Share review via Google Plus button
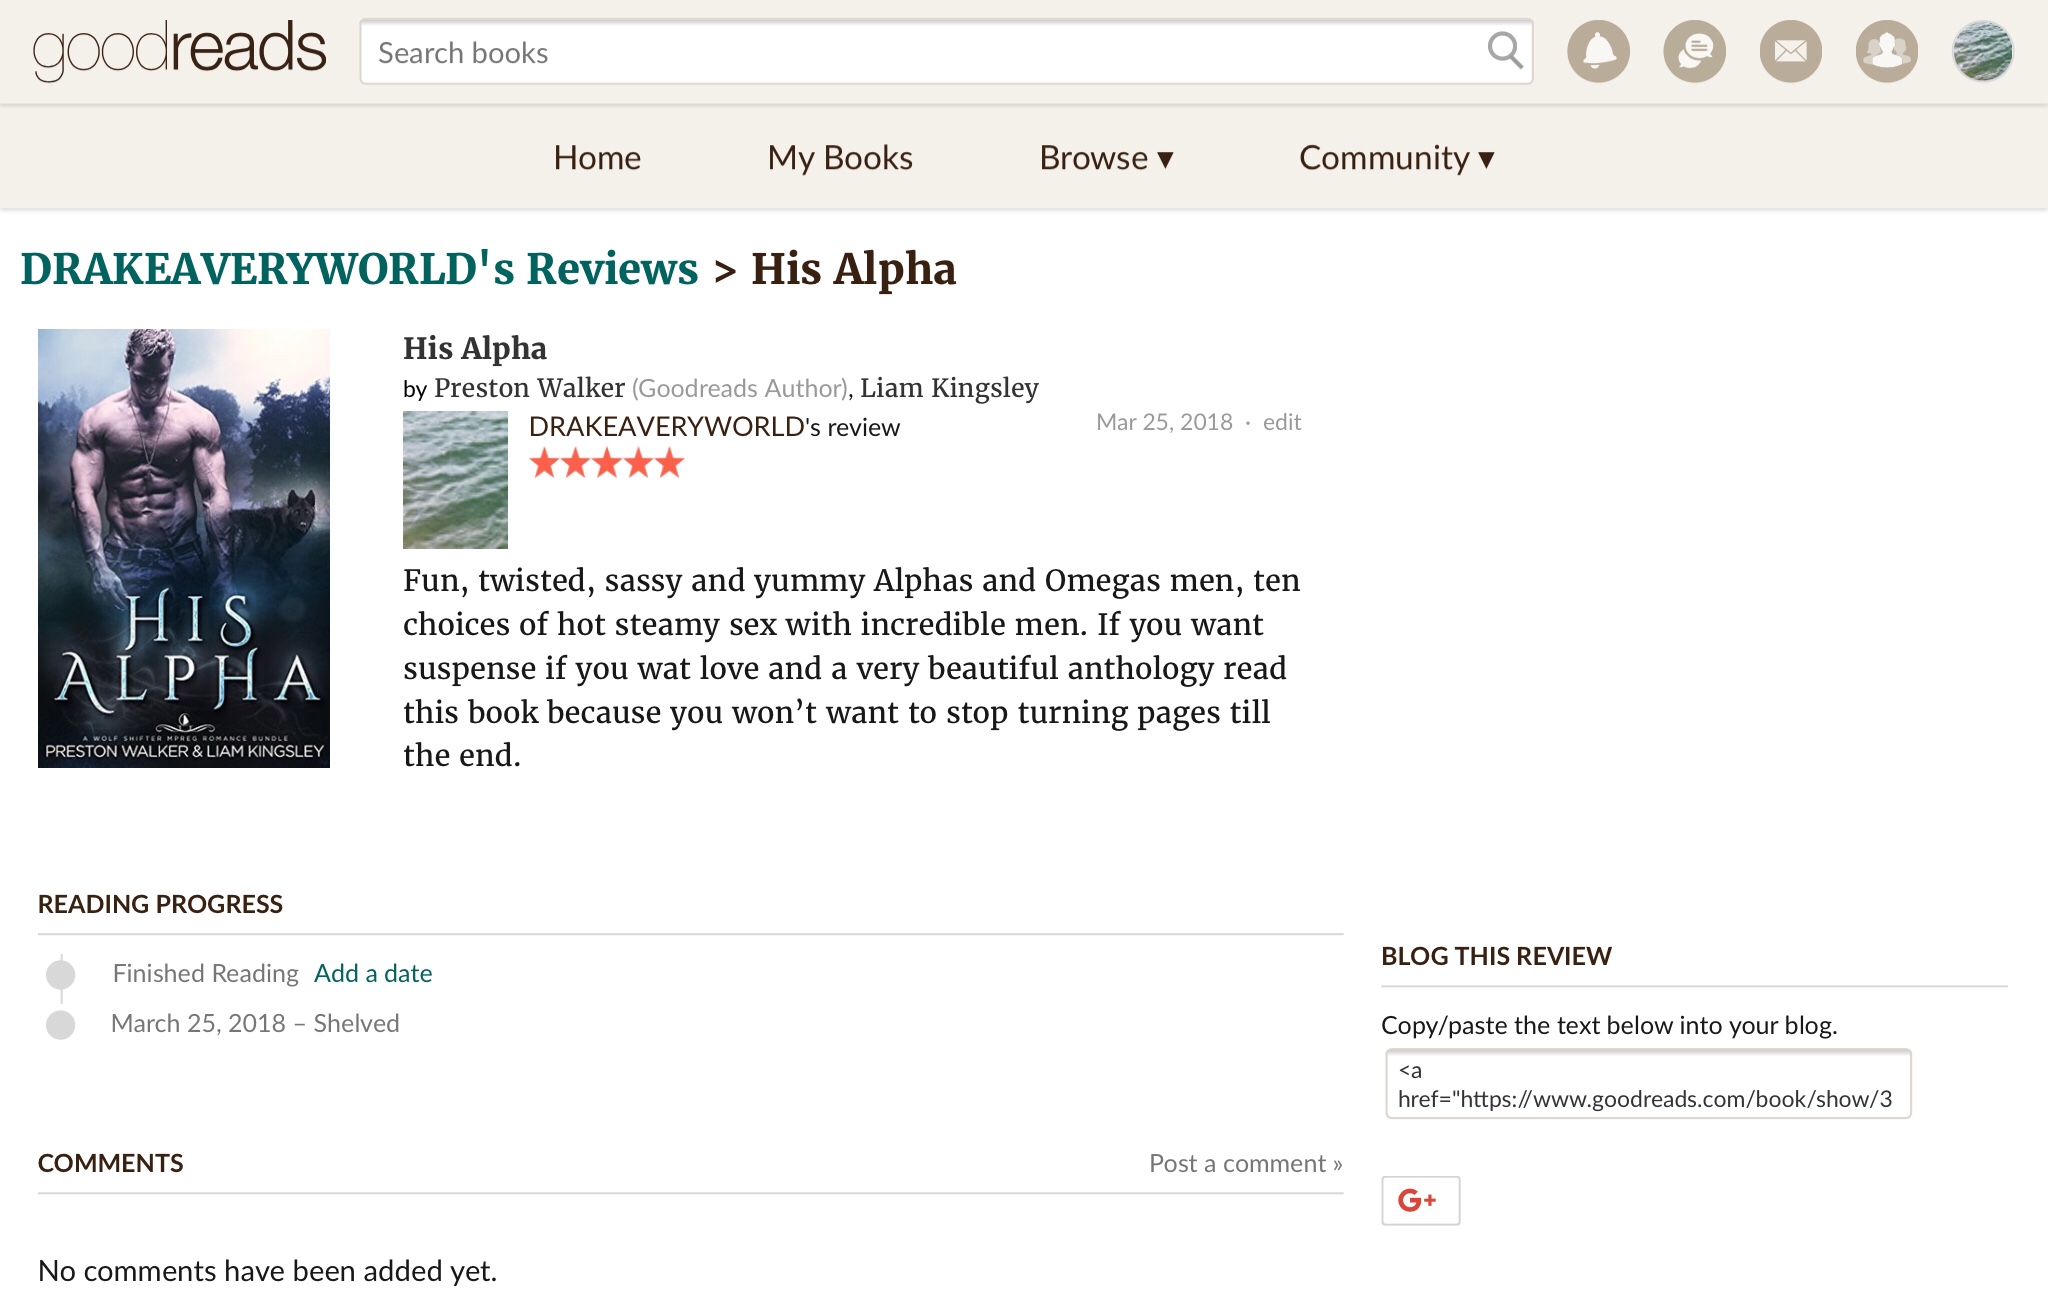 (x=1420, y=1200)
